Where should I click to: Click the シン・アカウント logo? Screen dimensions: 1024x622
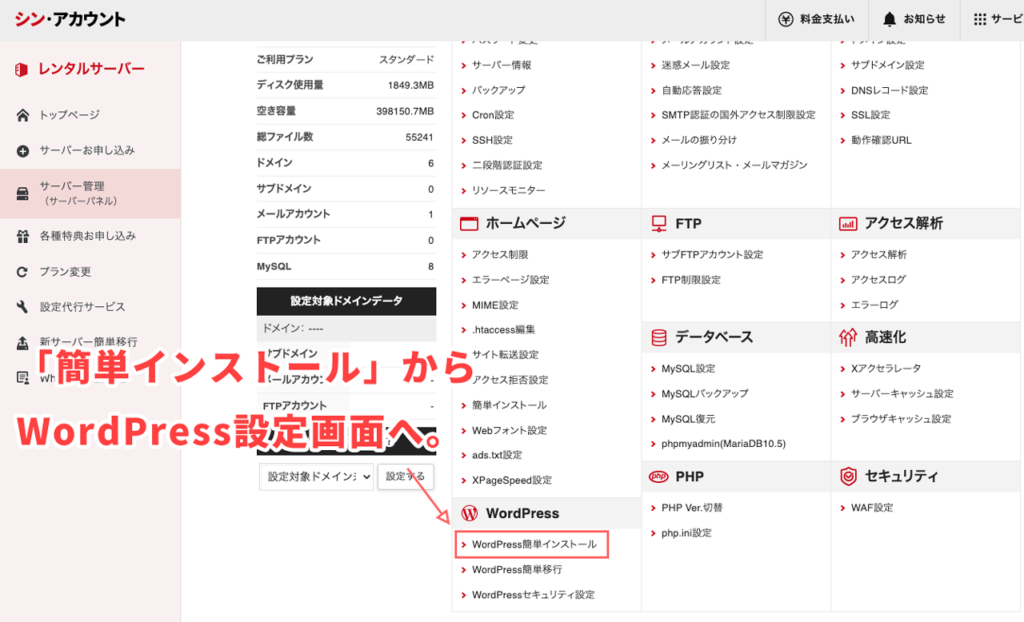coord(70,20)
